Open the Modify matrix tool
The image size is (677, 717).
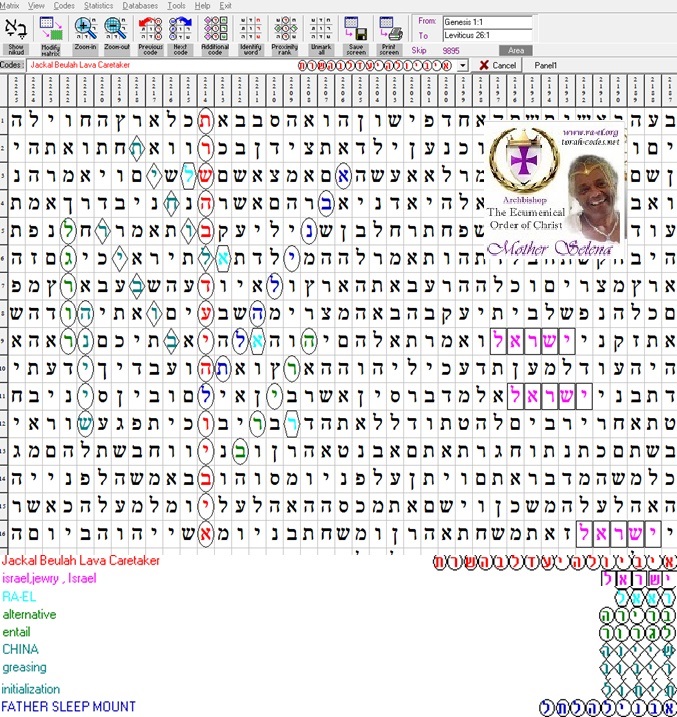click(50, 35)
